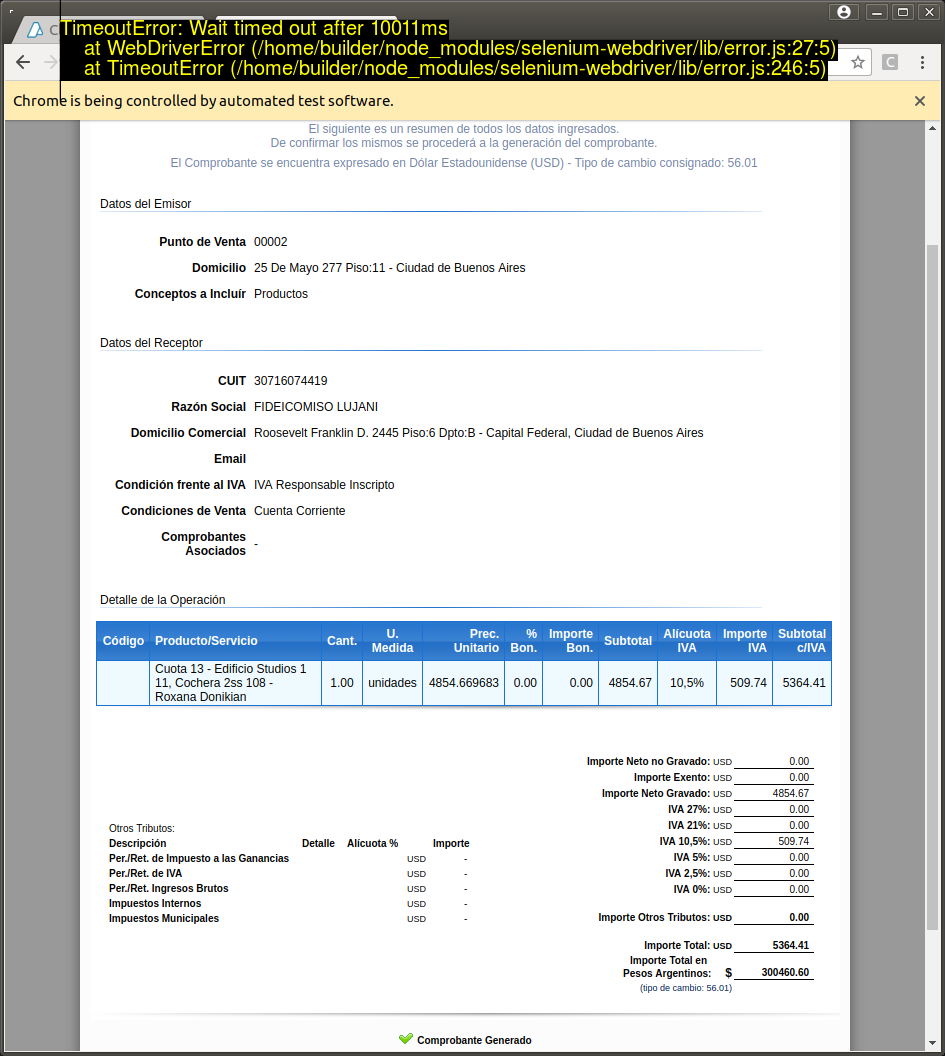945x1056 pixels.
Task: Click the "Detalle de la Operación" heading
Action: tap(162, 600)
